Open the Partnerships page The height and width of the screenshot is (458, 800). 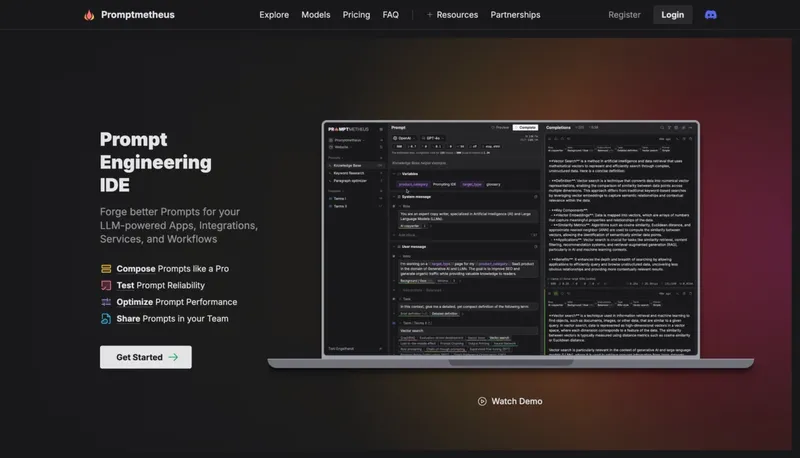(515, 15)
